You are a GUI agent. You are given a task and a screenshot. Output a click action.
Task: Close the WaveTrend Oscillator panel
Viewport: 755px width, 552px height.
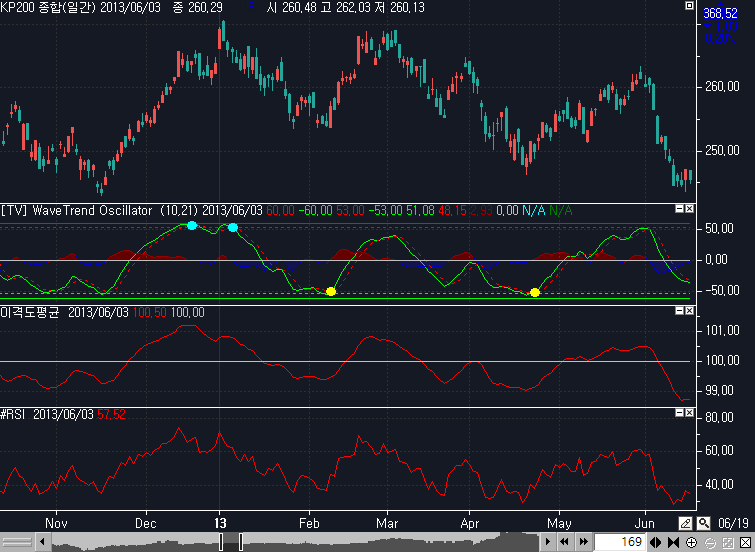point(689,210)
